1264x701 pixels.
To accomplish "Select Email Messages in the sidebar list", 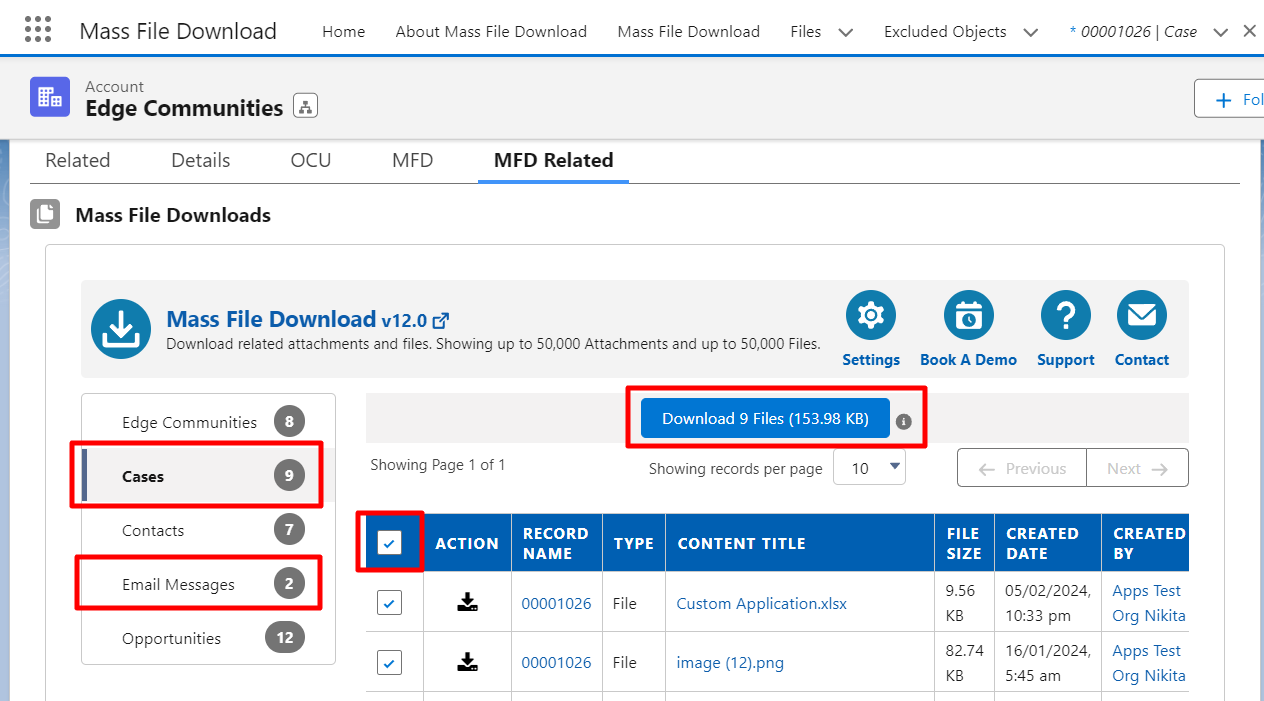I will 208,584.
